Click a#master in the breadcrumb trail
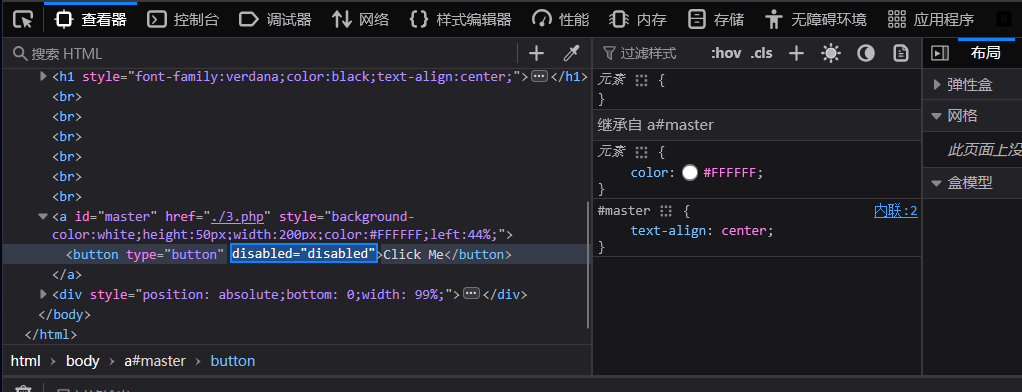 click(155, 361)
